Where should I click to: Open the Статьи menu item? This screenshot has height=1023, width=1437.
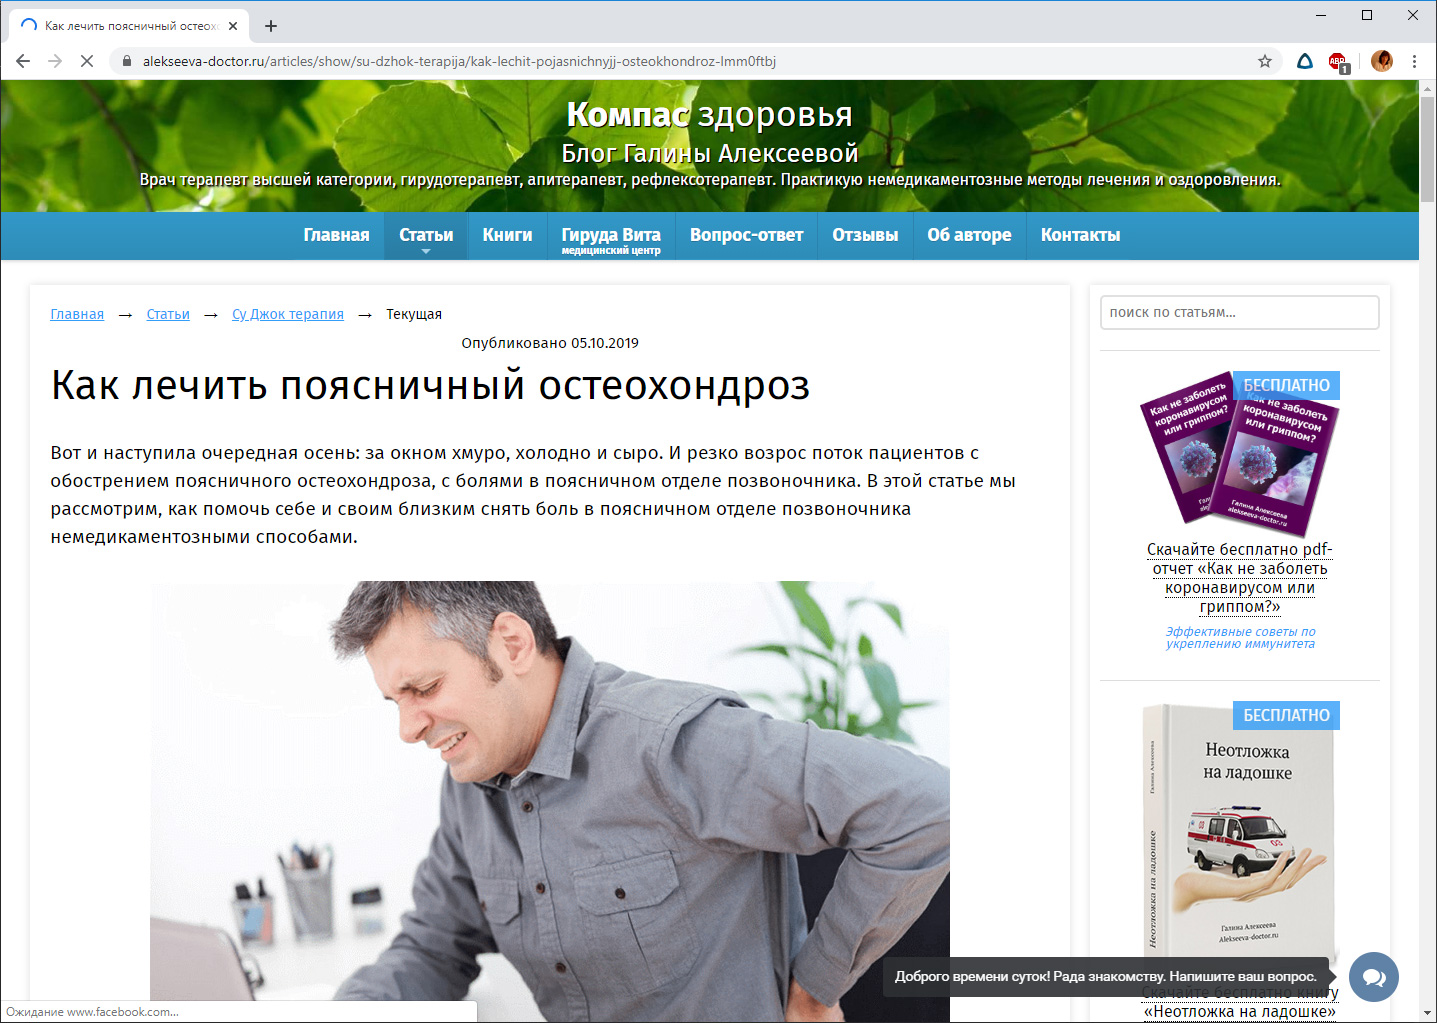click(426, 235)
